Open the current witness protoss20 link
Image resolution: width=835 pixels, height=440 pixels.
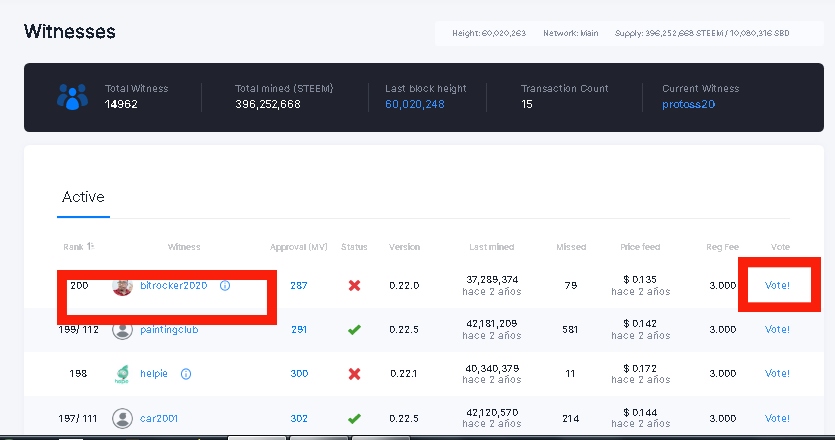tap(689, 104)
